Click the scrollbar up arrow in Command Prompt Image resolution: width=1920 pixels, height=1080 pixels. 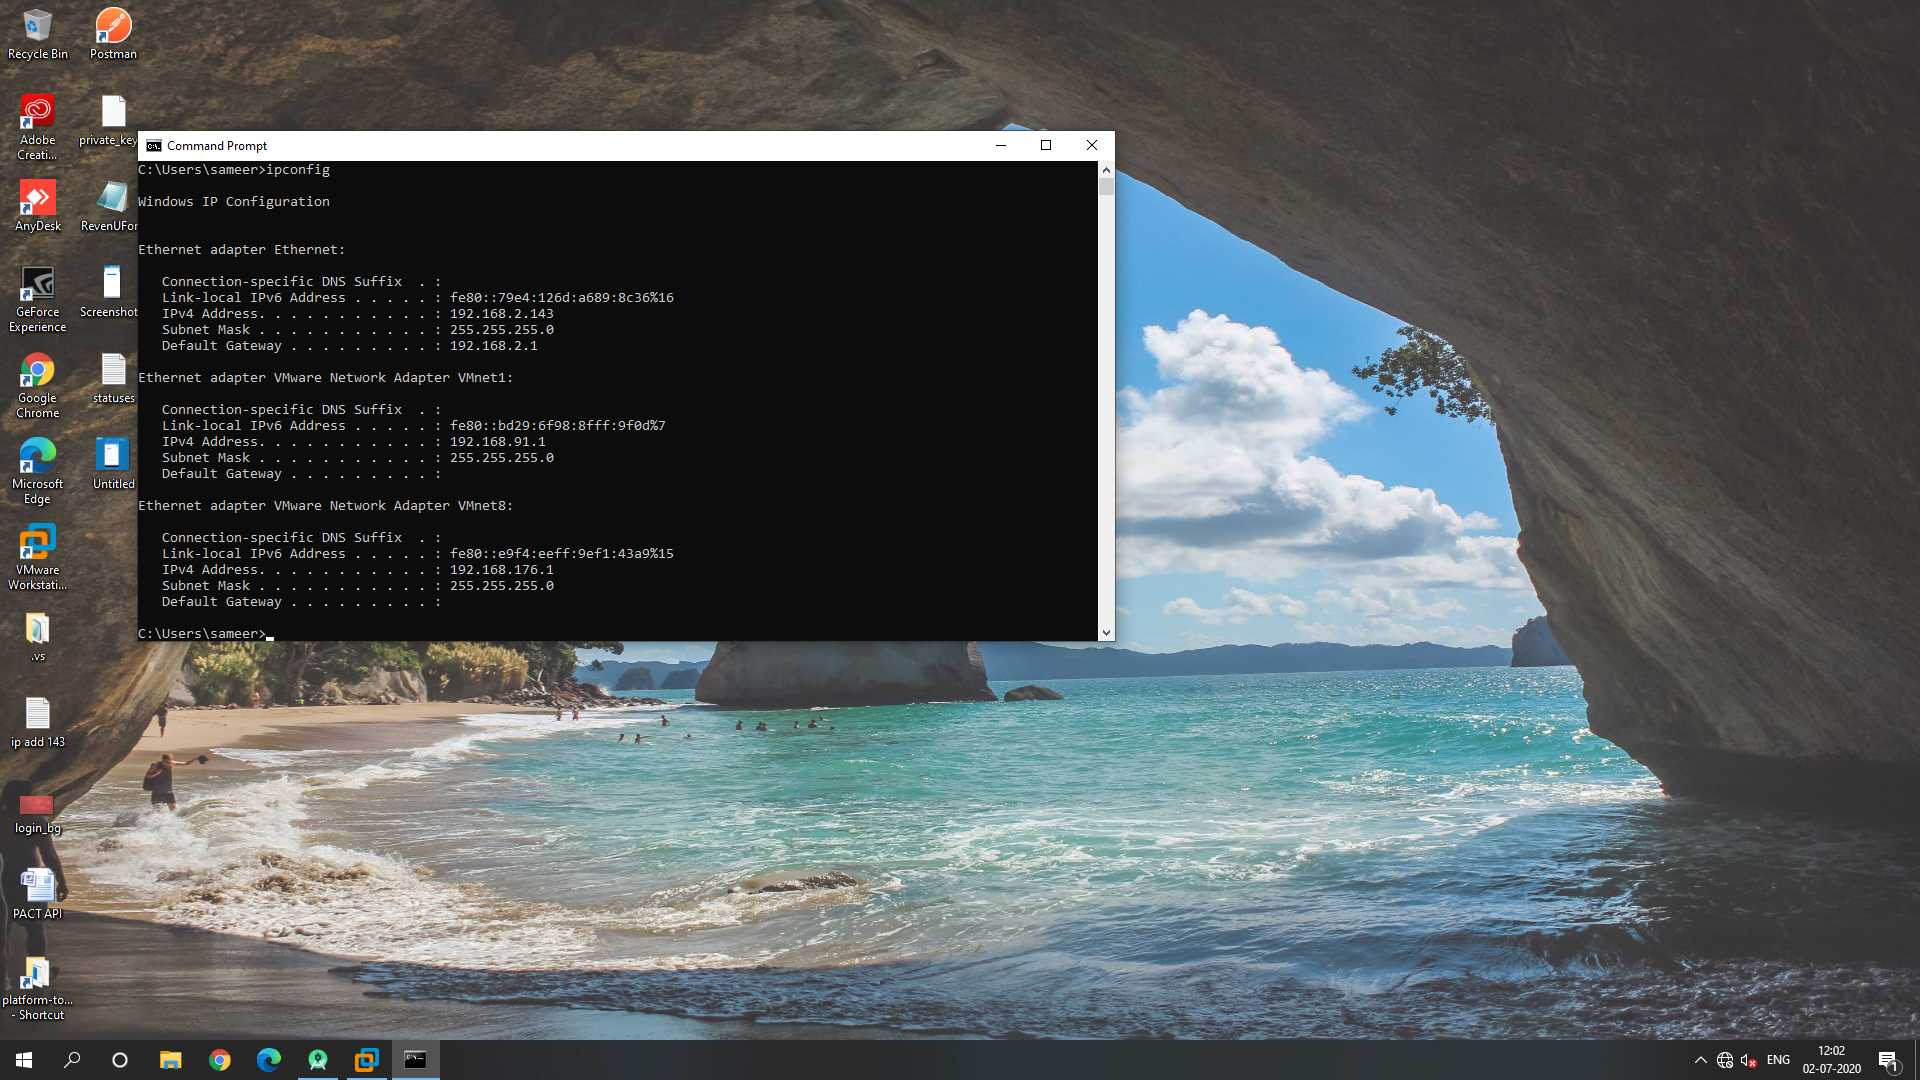1106,170
